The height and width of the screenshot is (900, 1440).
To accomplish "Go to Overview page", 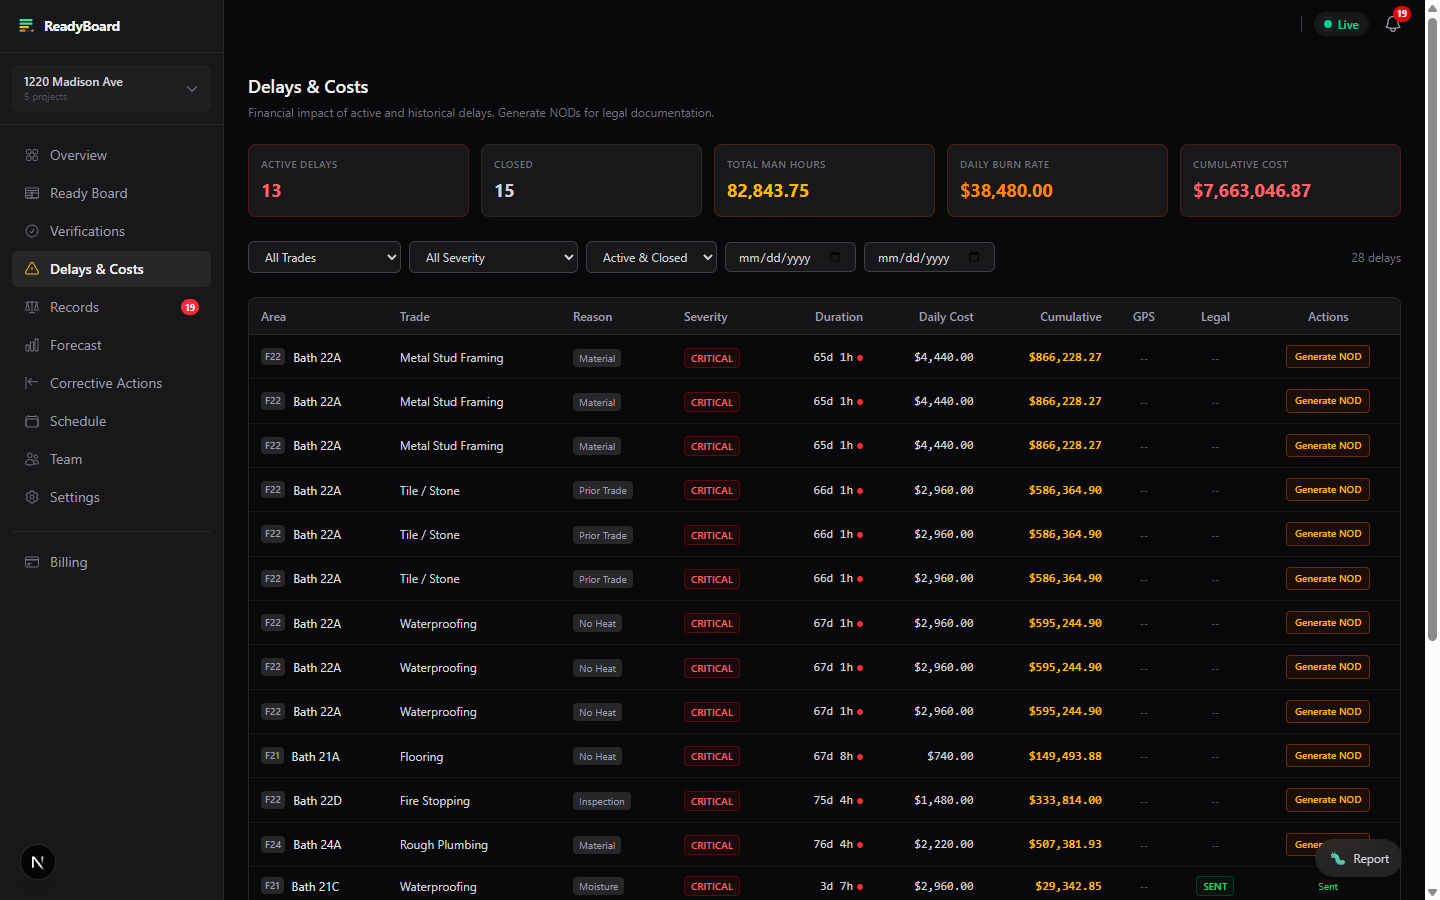I will tap(111, 155).
